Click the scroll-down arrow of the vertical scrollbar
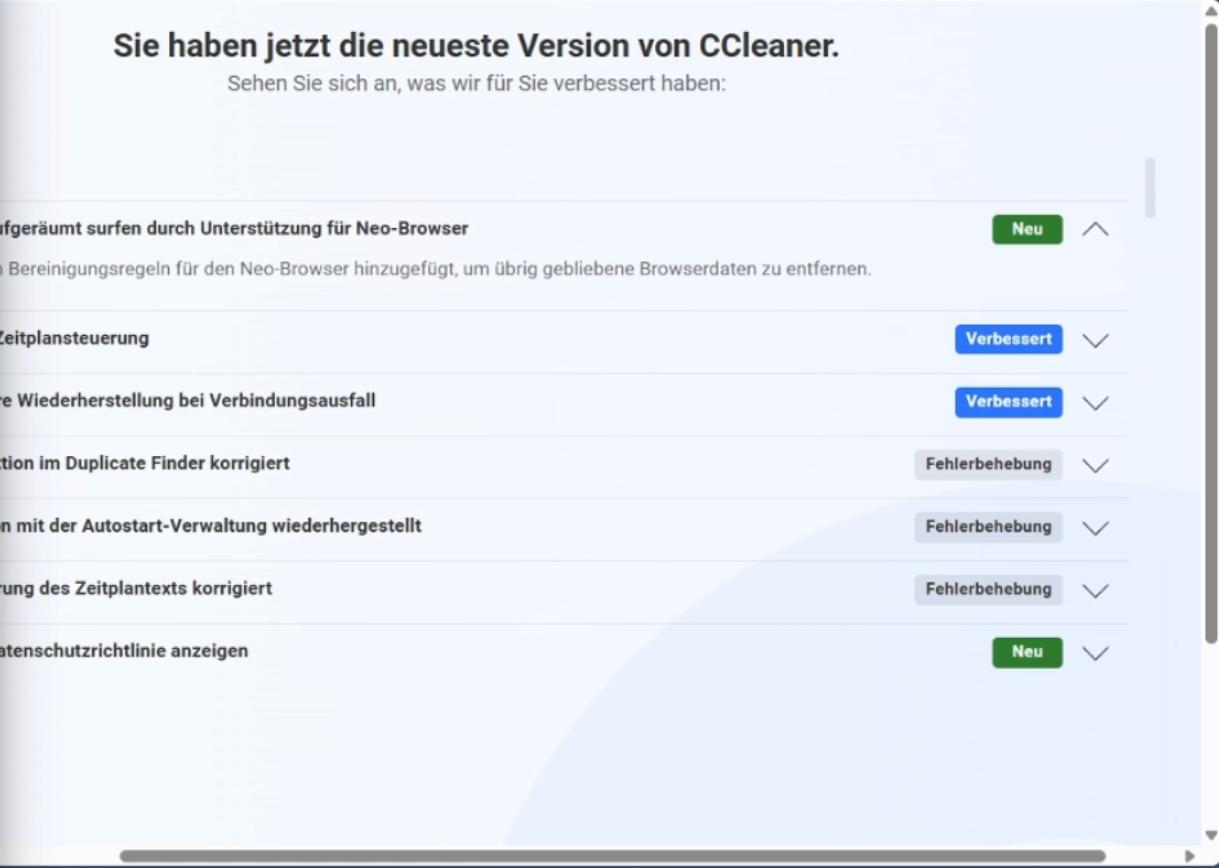1219x868 pixels. pyautogui.click(x=1211, y=836)
